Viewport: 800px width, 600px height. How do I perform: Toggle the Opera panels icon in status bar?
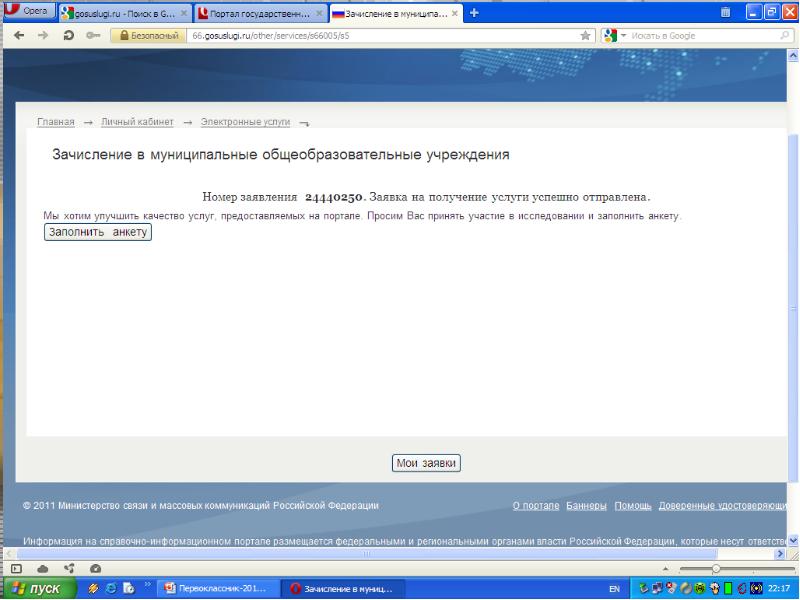point(16,568)
